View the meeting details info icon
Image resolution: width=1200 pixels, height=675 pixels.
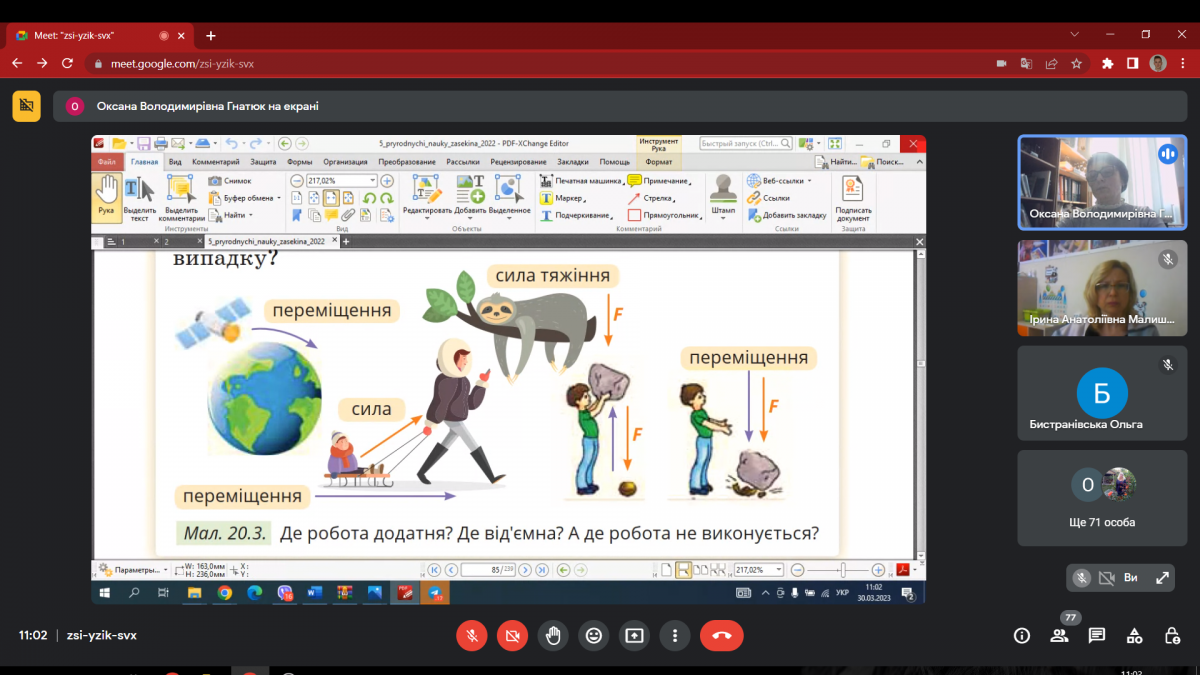(x=1021, y=636)
